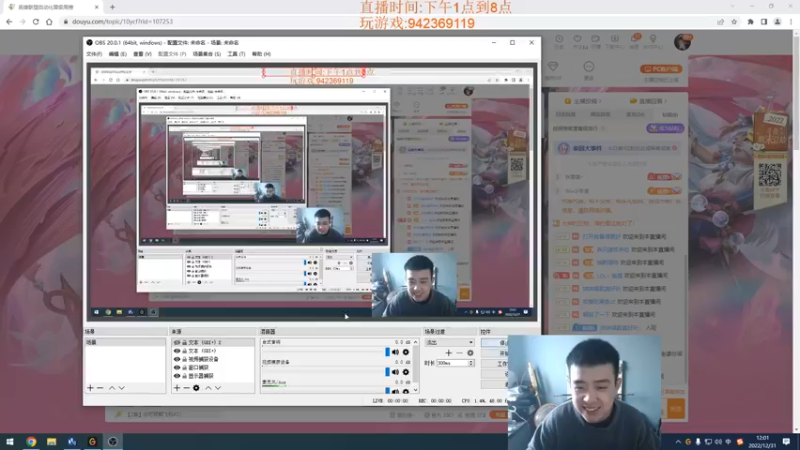Image resolution: width=800 pixels, height=450 pixels.
Task: Mute the 台式音响 mixer channel
Action: point(395,352)
